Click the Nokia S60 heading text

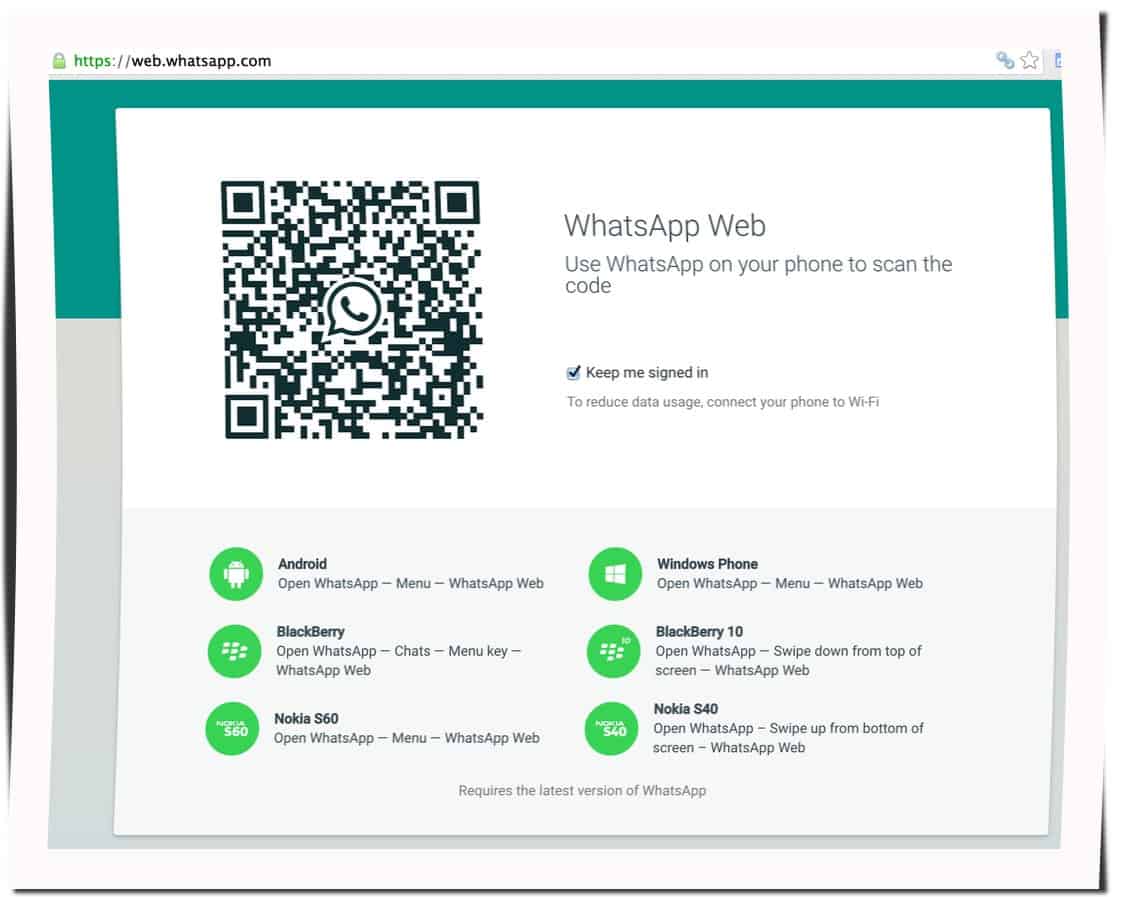pos(306,718)
